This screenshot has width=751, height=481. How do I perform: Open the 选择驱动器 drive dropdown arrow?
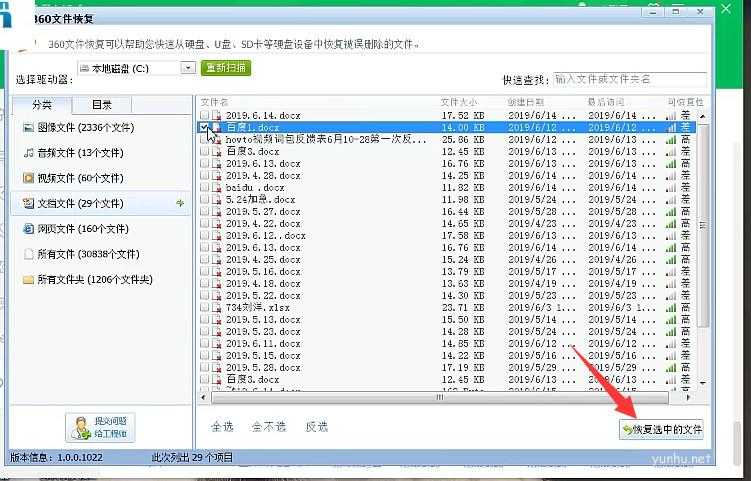click(x=188, y=68)
